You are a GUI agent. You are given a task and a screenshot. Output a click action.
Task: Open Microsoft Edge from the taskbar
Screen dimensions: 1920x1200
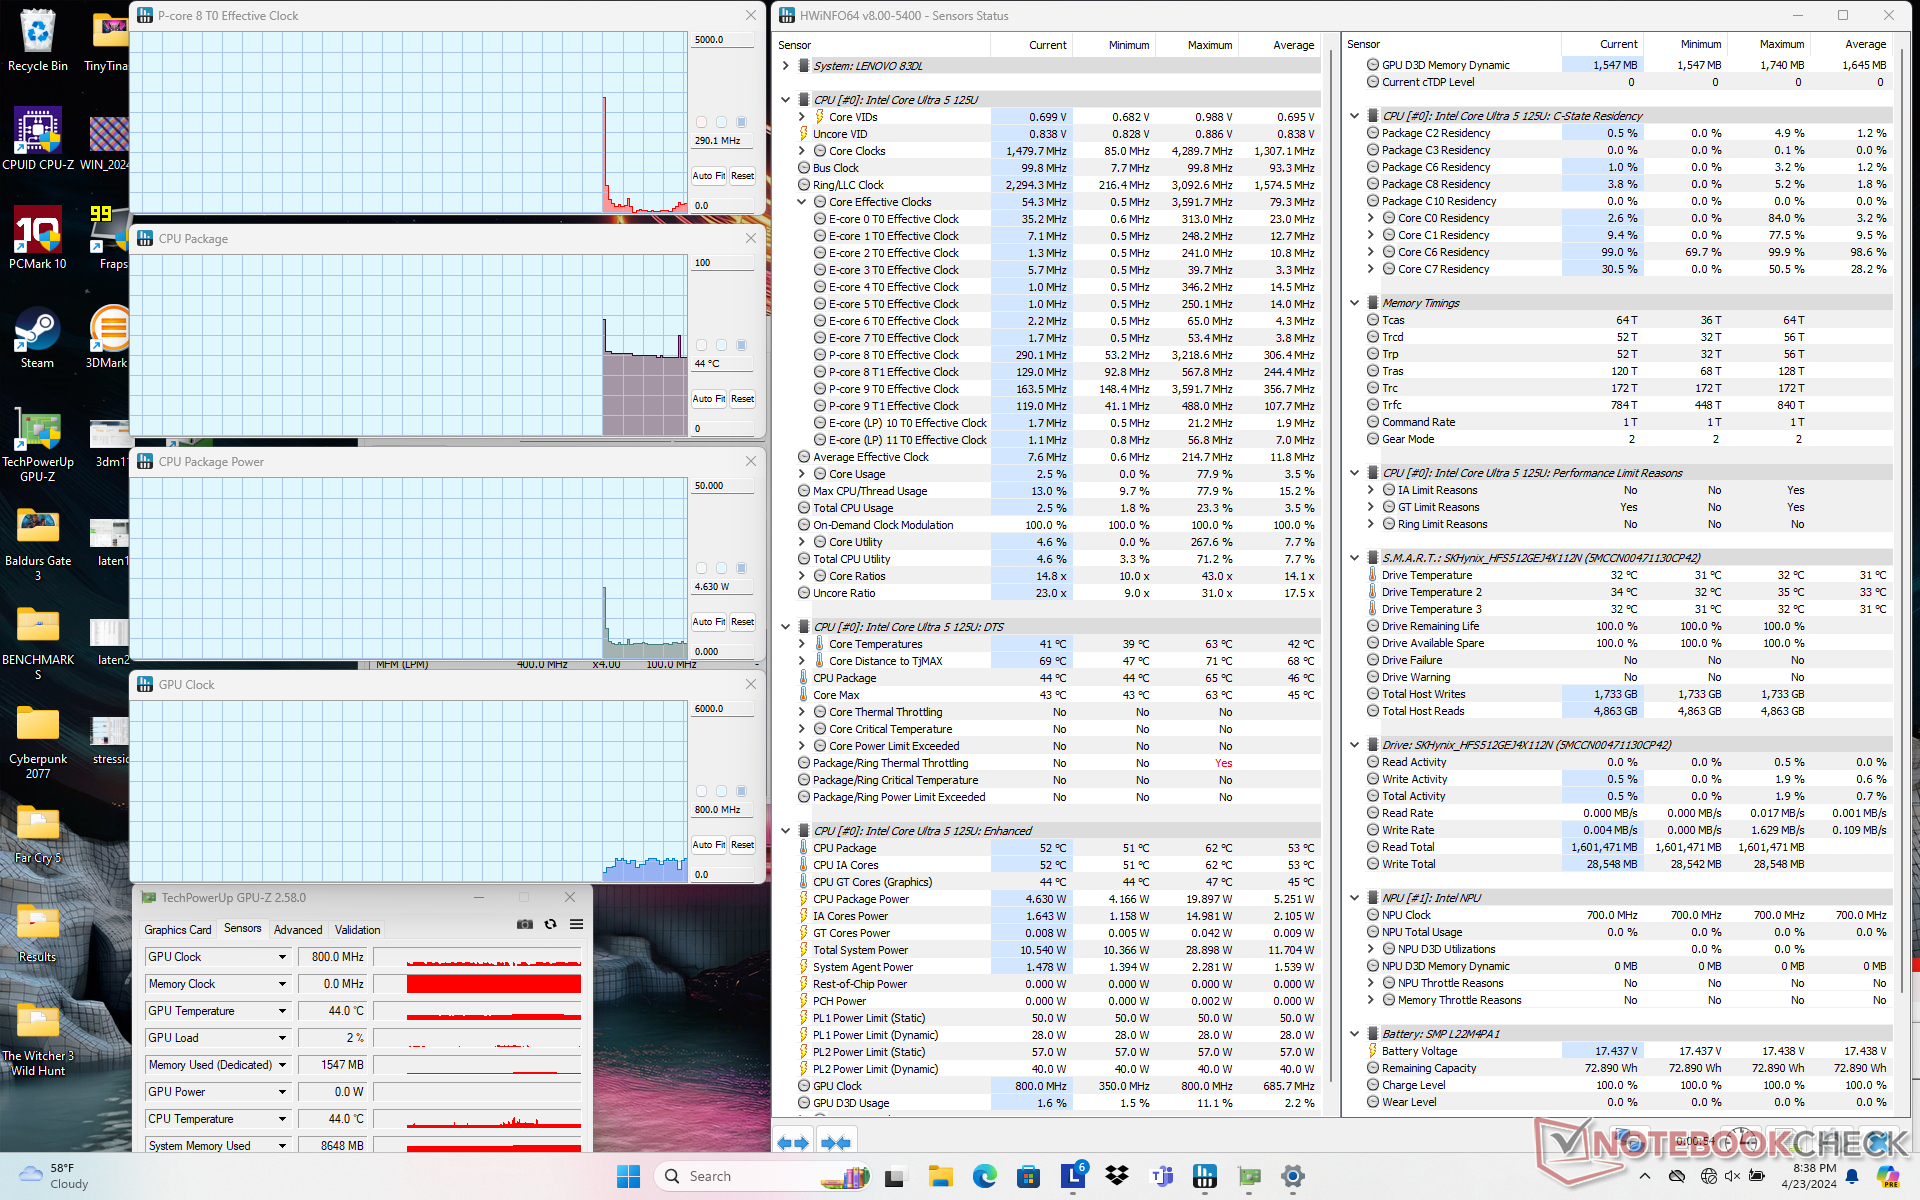[985, 1176]
